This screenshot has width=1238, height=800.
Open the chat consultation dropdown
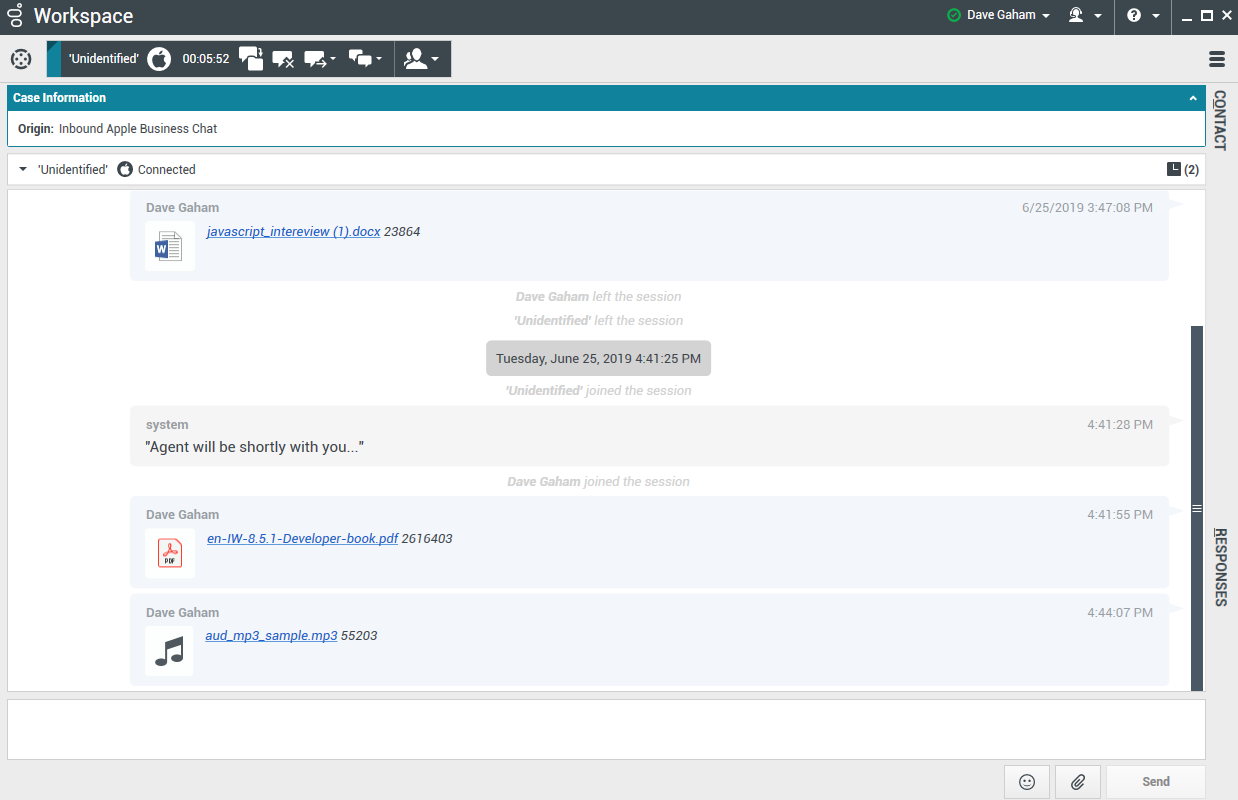point(365,59)
